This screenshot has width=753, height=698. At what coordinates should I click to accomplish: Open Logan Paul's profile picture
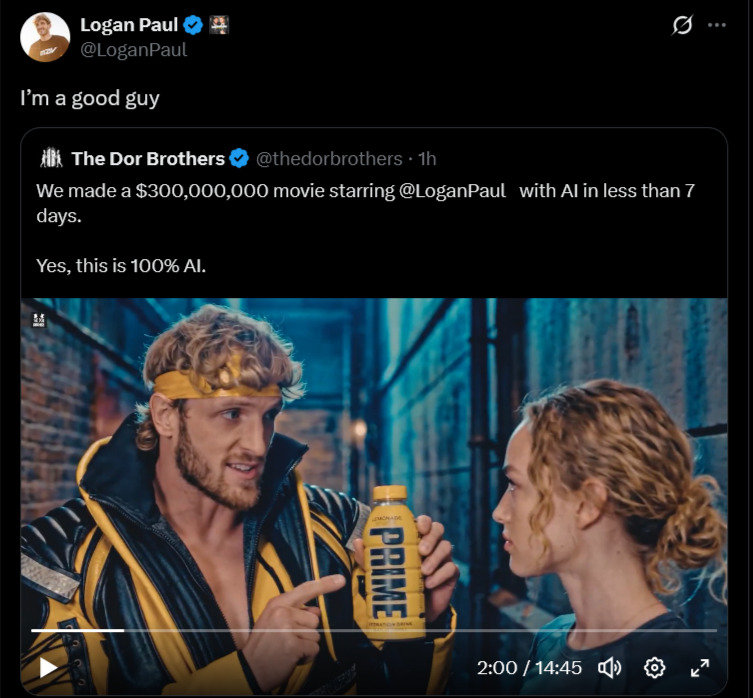coord(45,37)
